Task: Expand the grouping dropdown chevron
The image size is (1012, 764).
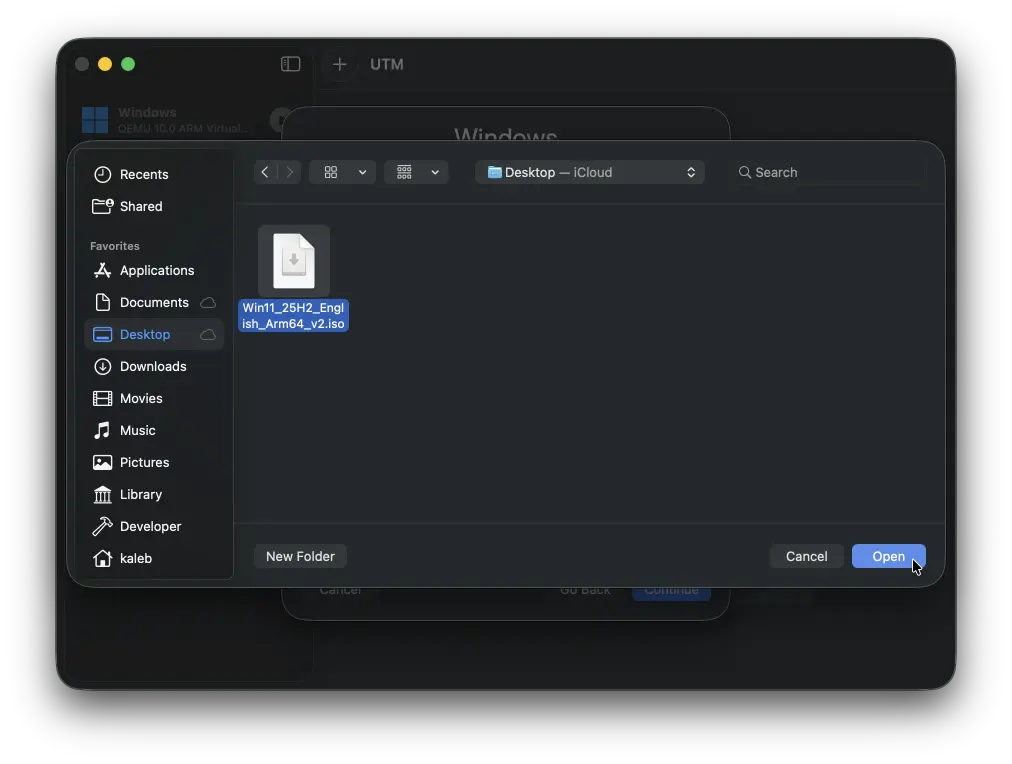Action: pos(435,172)
